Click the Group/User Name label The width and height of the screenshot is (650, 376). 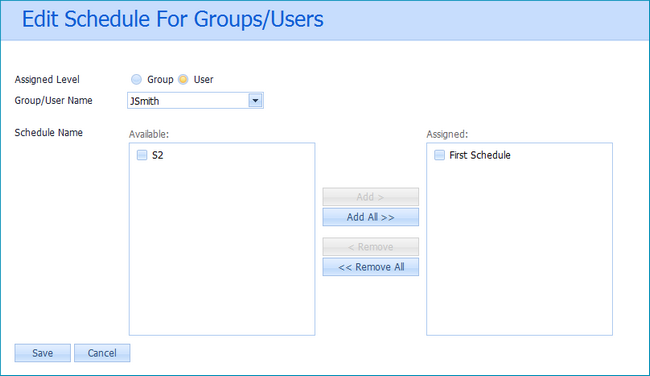pos(53,101)
